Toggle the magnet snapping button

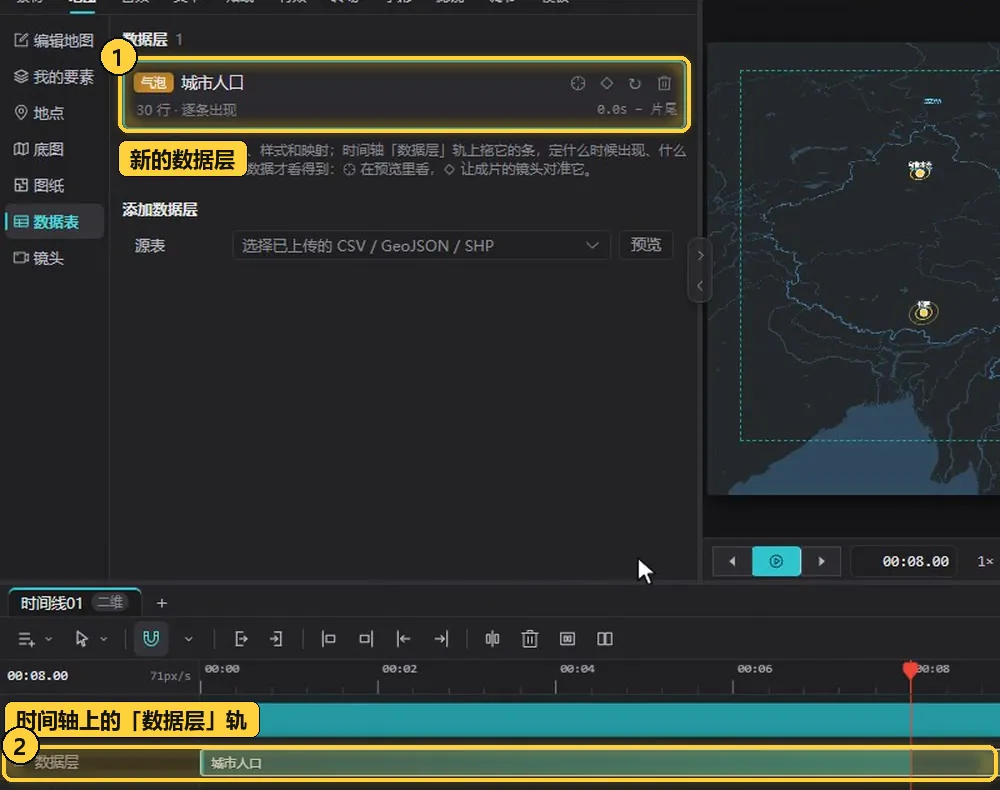coord(151,639)
